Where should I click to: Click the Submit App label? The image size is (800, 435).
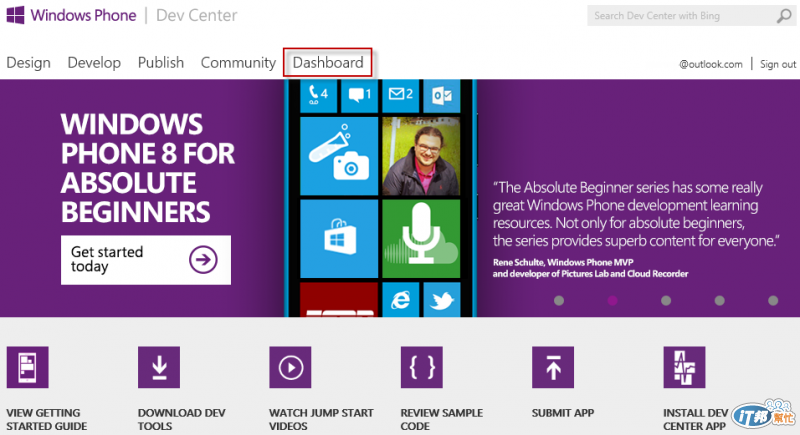[563, 413]
